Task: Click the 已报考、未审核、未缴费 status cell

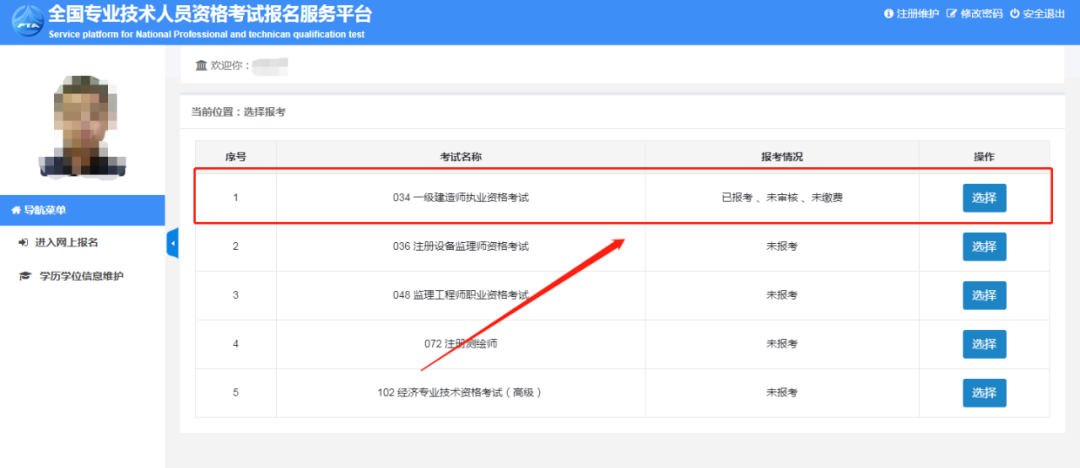Action: click(x=781, y=198)
